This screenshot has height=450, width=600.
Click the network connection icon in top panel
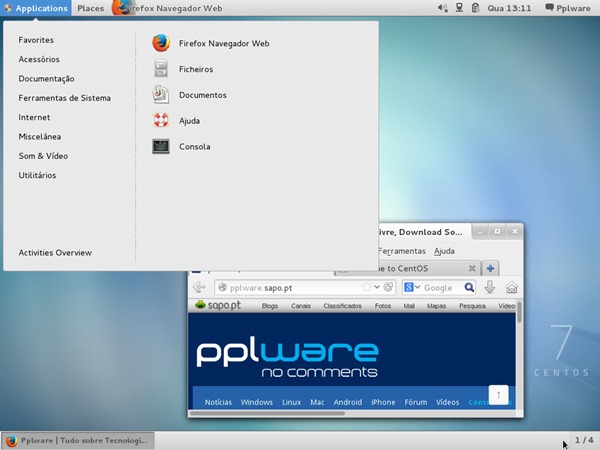[x=459, y=8]
